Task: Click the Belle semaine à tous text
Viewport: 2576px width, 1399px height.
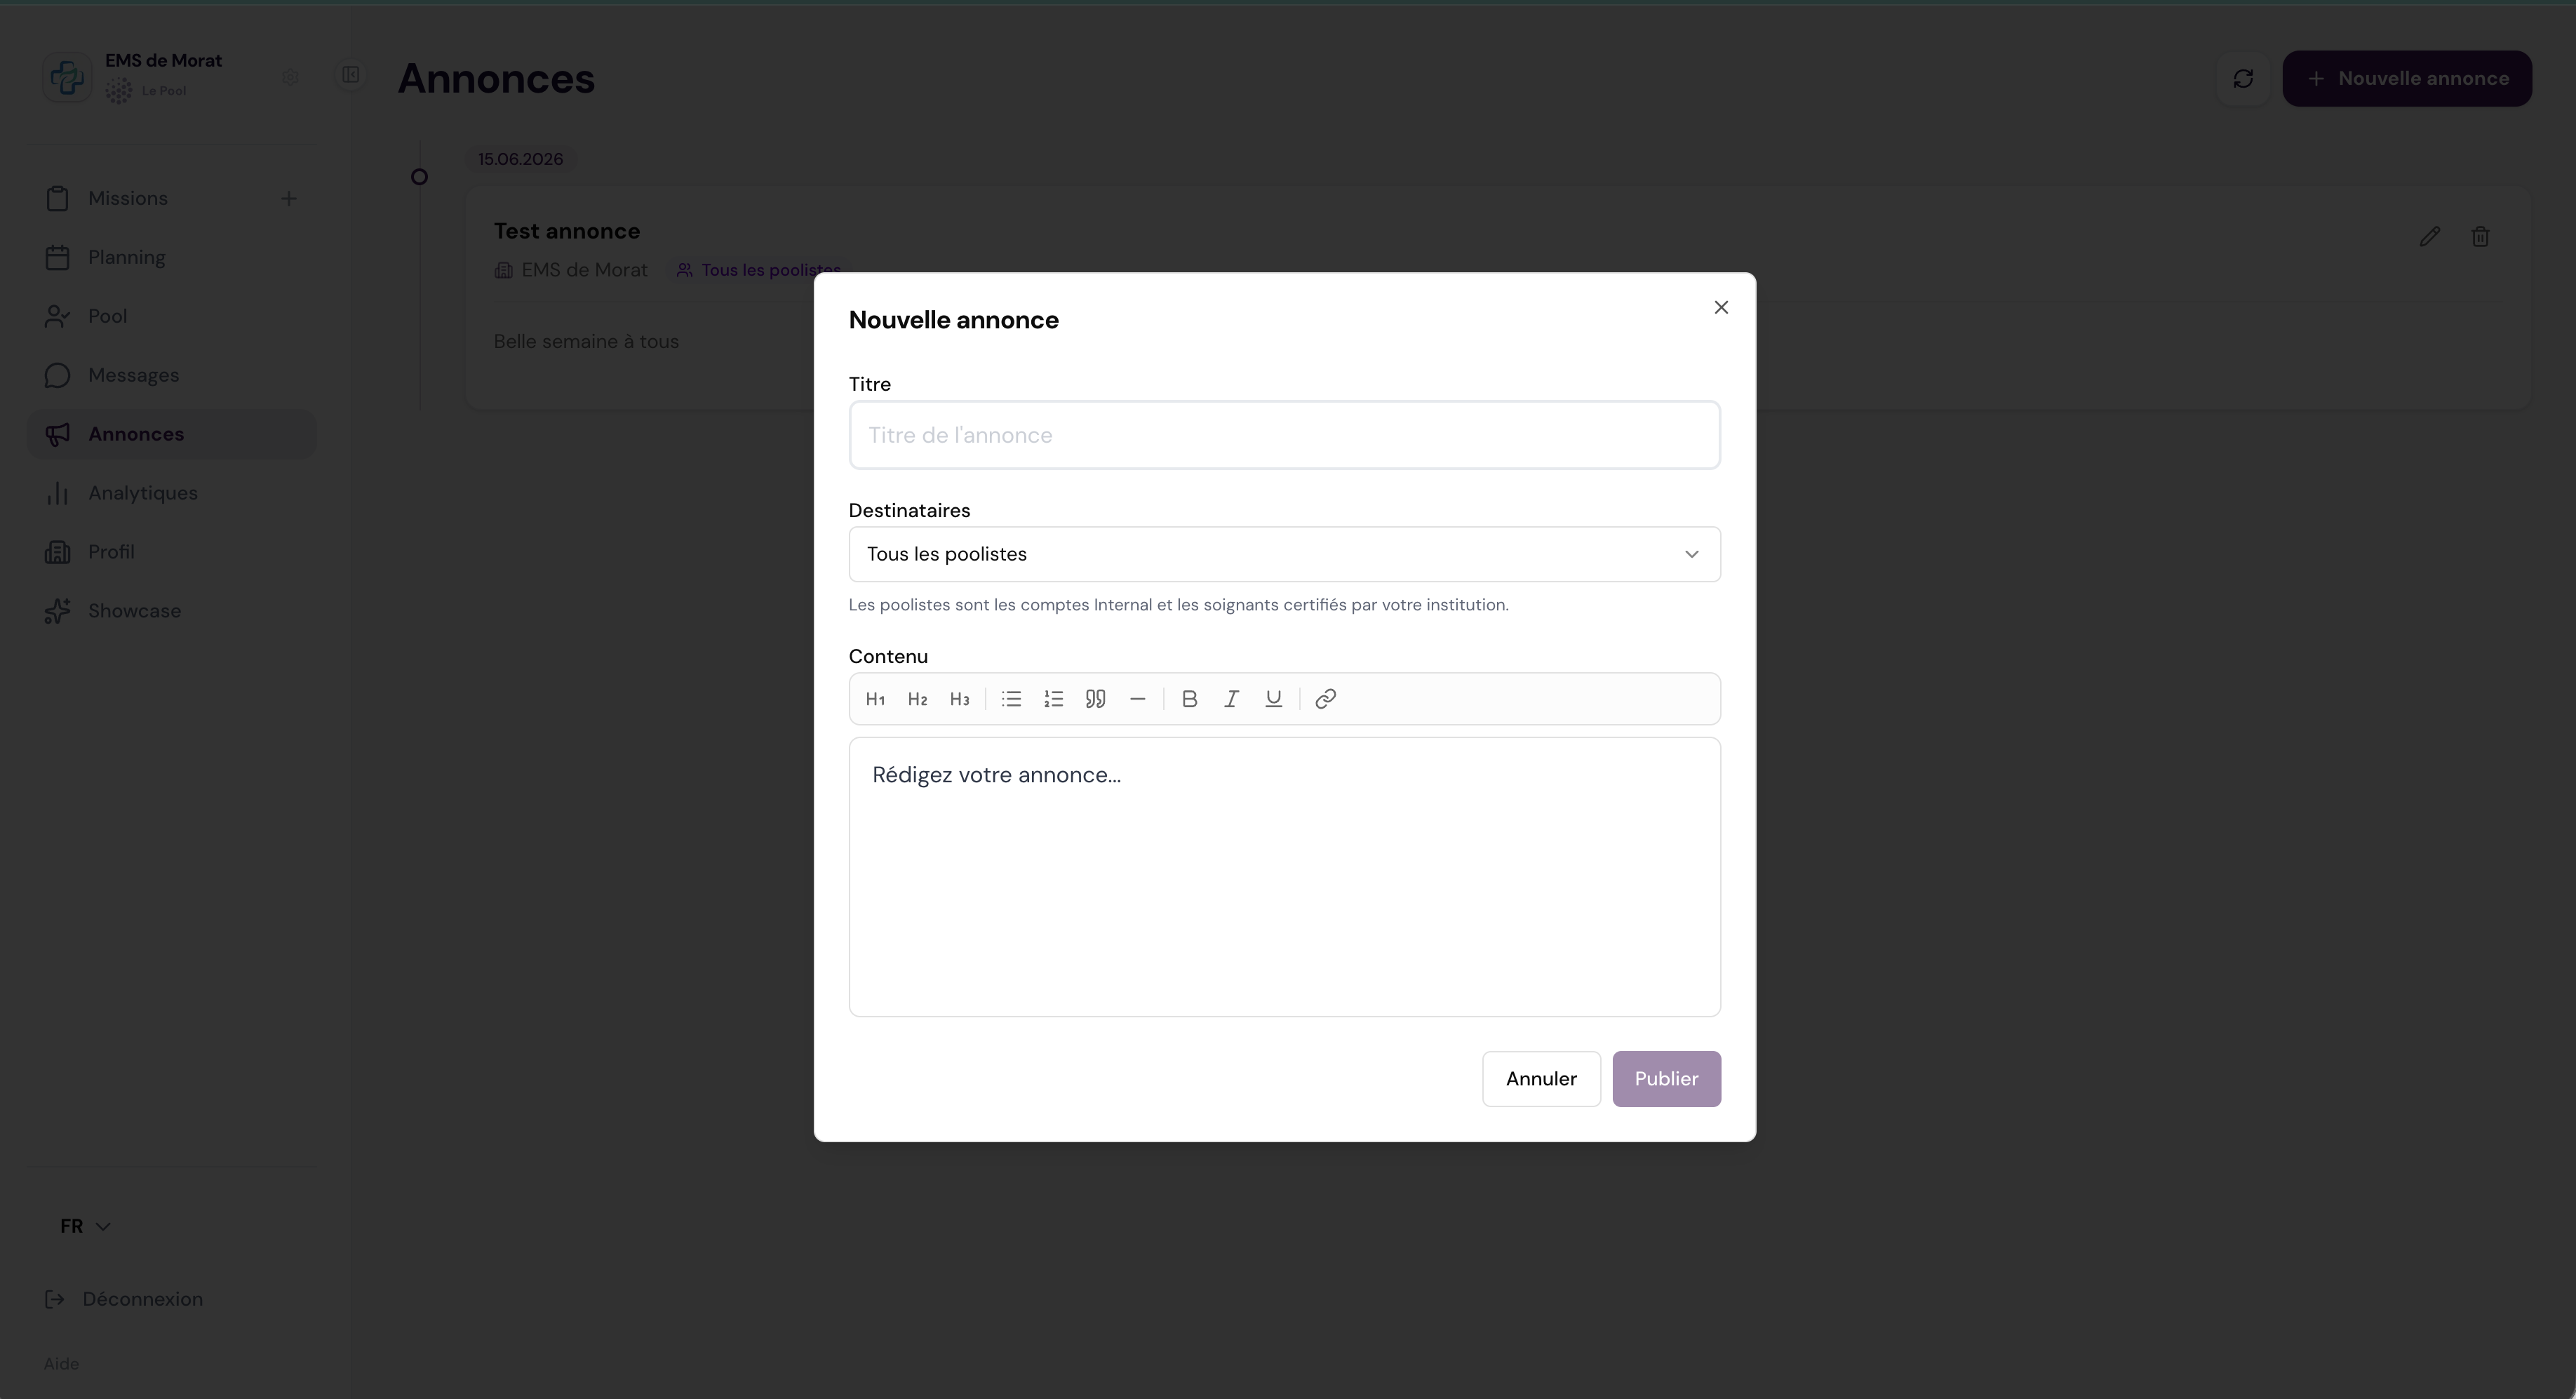Action: [586, 342]
